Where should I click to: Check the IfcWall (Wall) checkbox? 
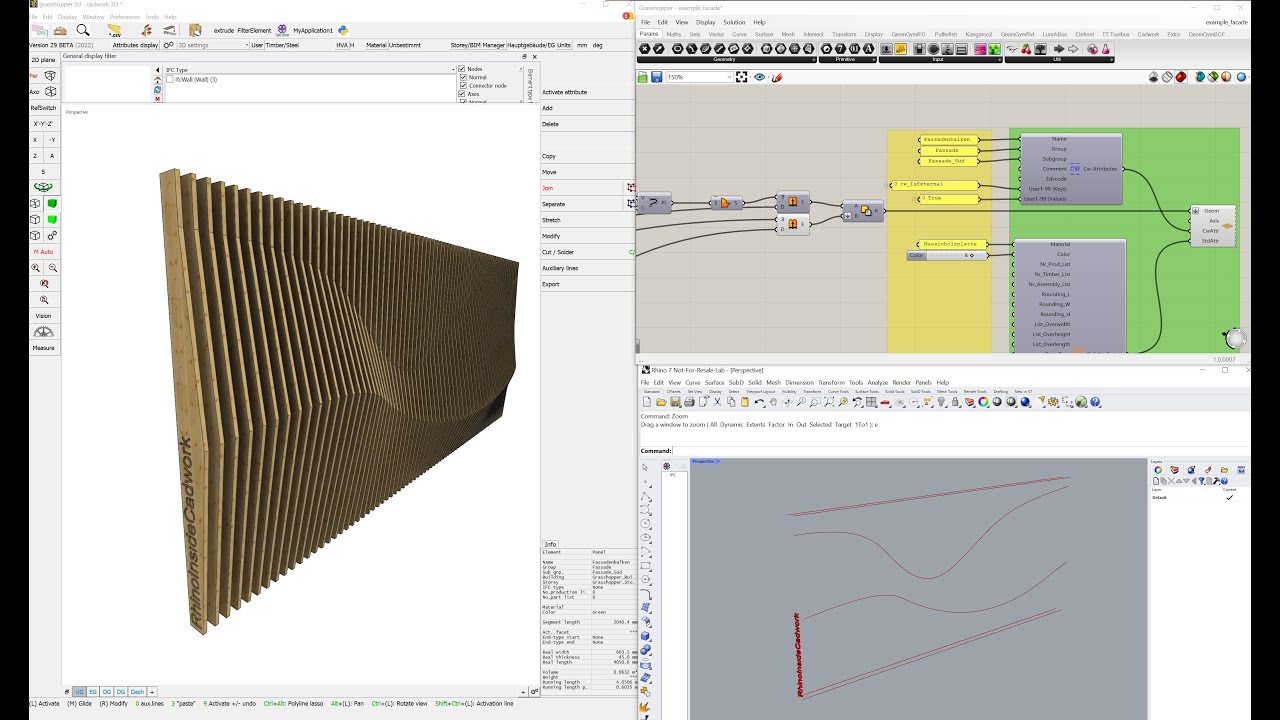pos(170,80)
